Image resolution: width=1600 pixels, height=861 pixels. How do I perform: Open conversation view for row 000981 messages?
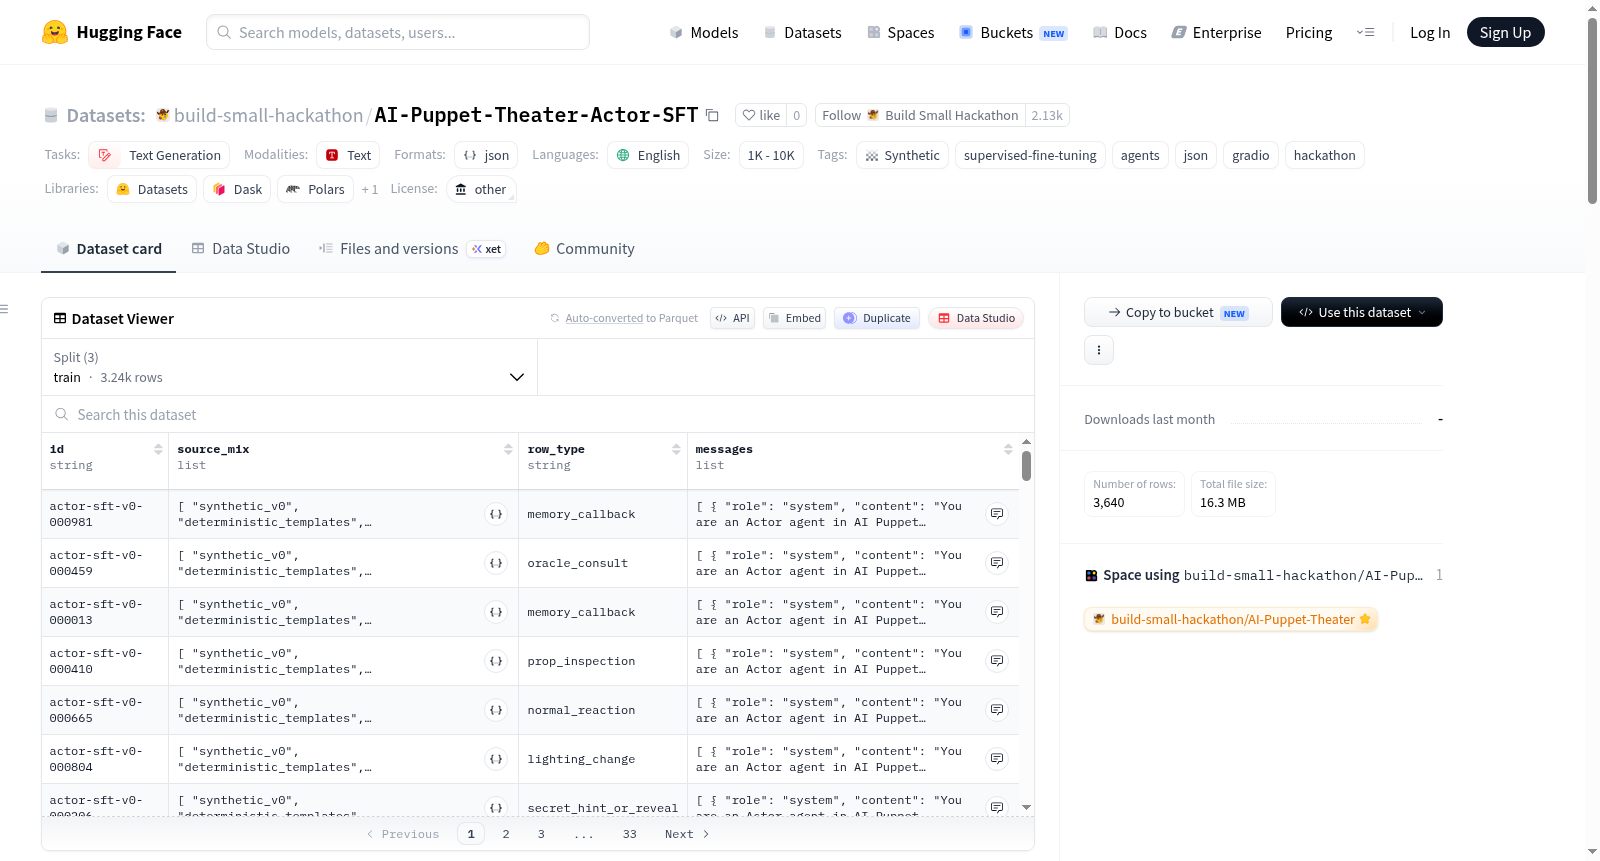point(997,514)
